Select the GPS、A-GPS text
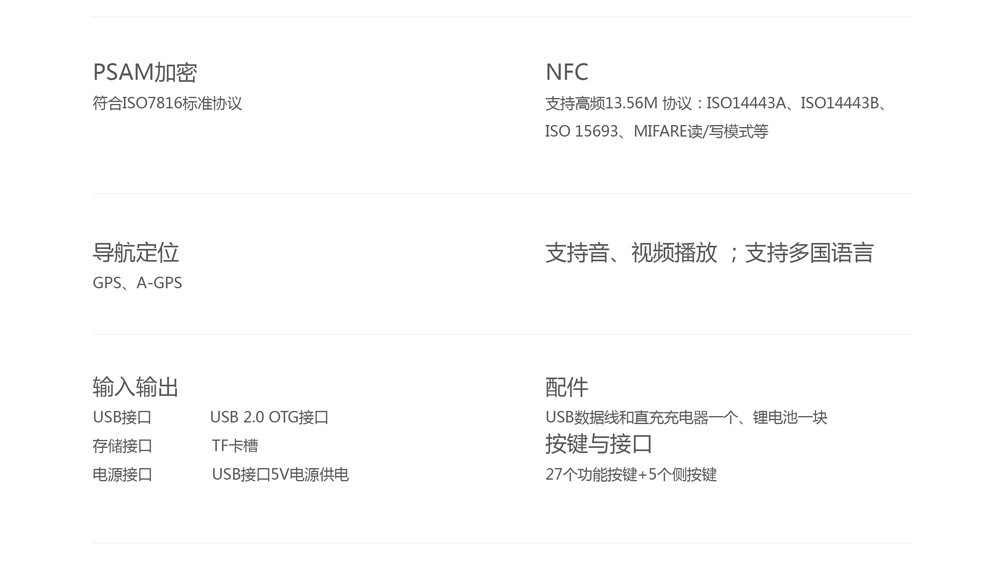 137,283
